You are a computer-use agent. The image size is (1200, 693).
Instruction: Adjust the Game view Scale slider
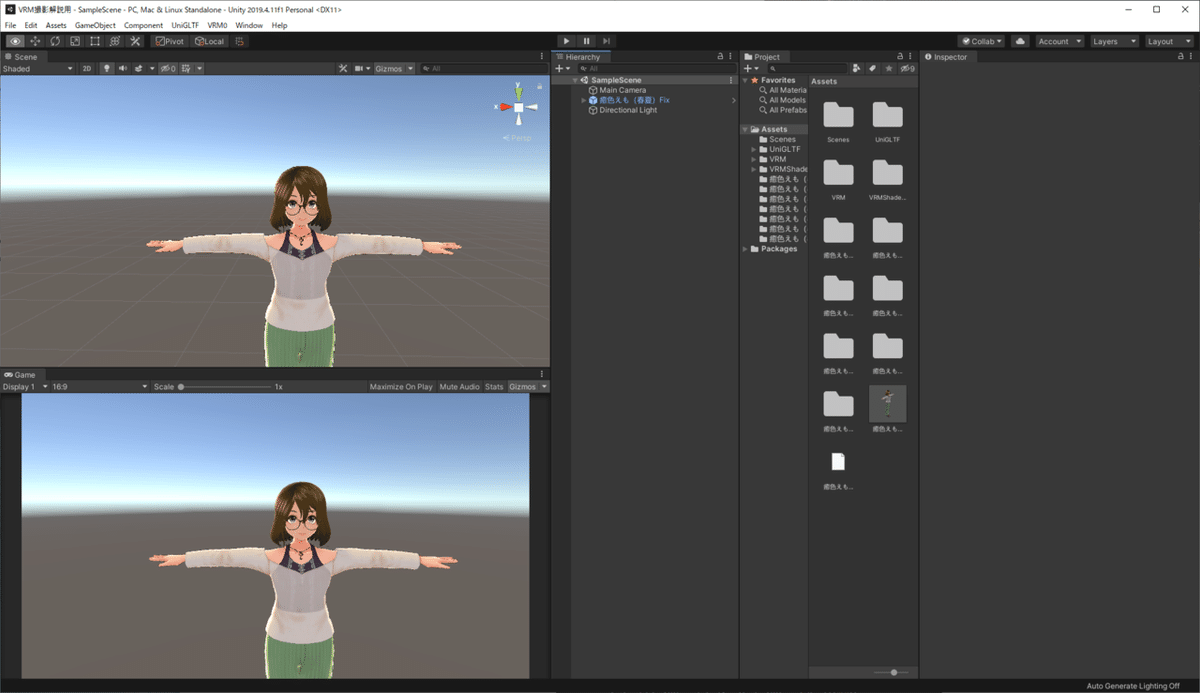[225, 386]
